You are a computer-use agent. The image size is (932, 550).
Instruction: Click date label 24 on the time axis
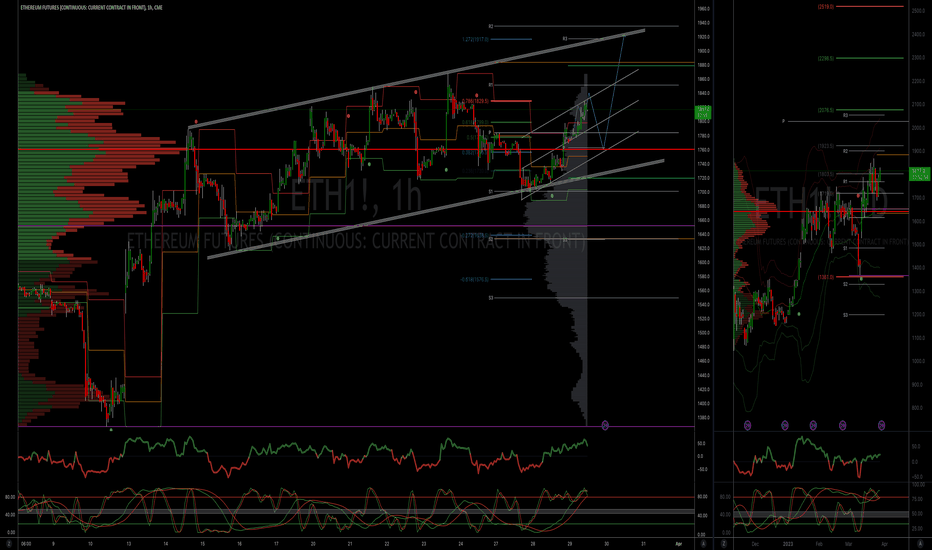click(461, 543)
